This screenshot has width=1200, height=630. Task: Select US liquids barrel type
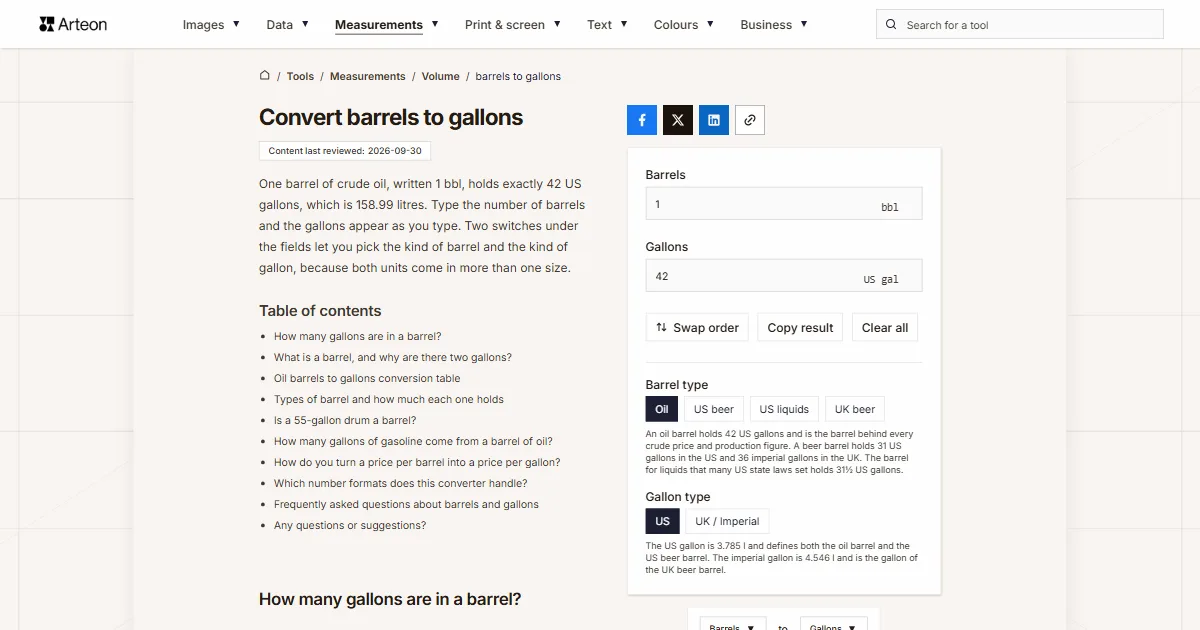point(784,409)
